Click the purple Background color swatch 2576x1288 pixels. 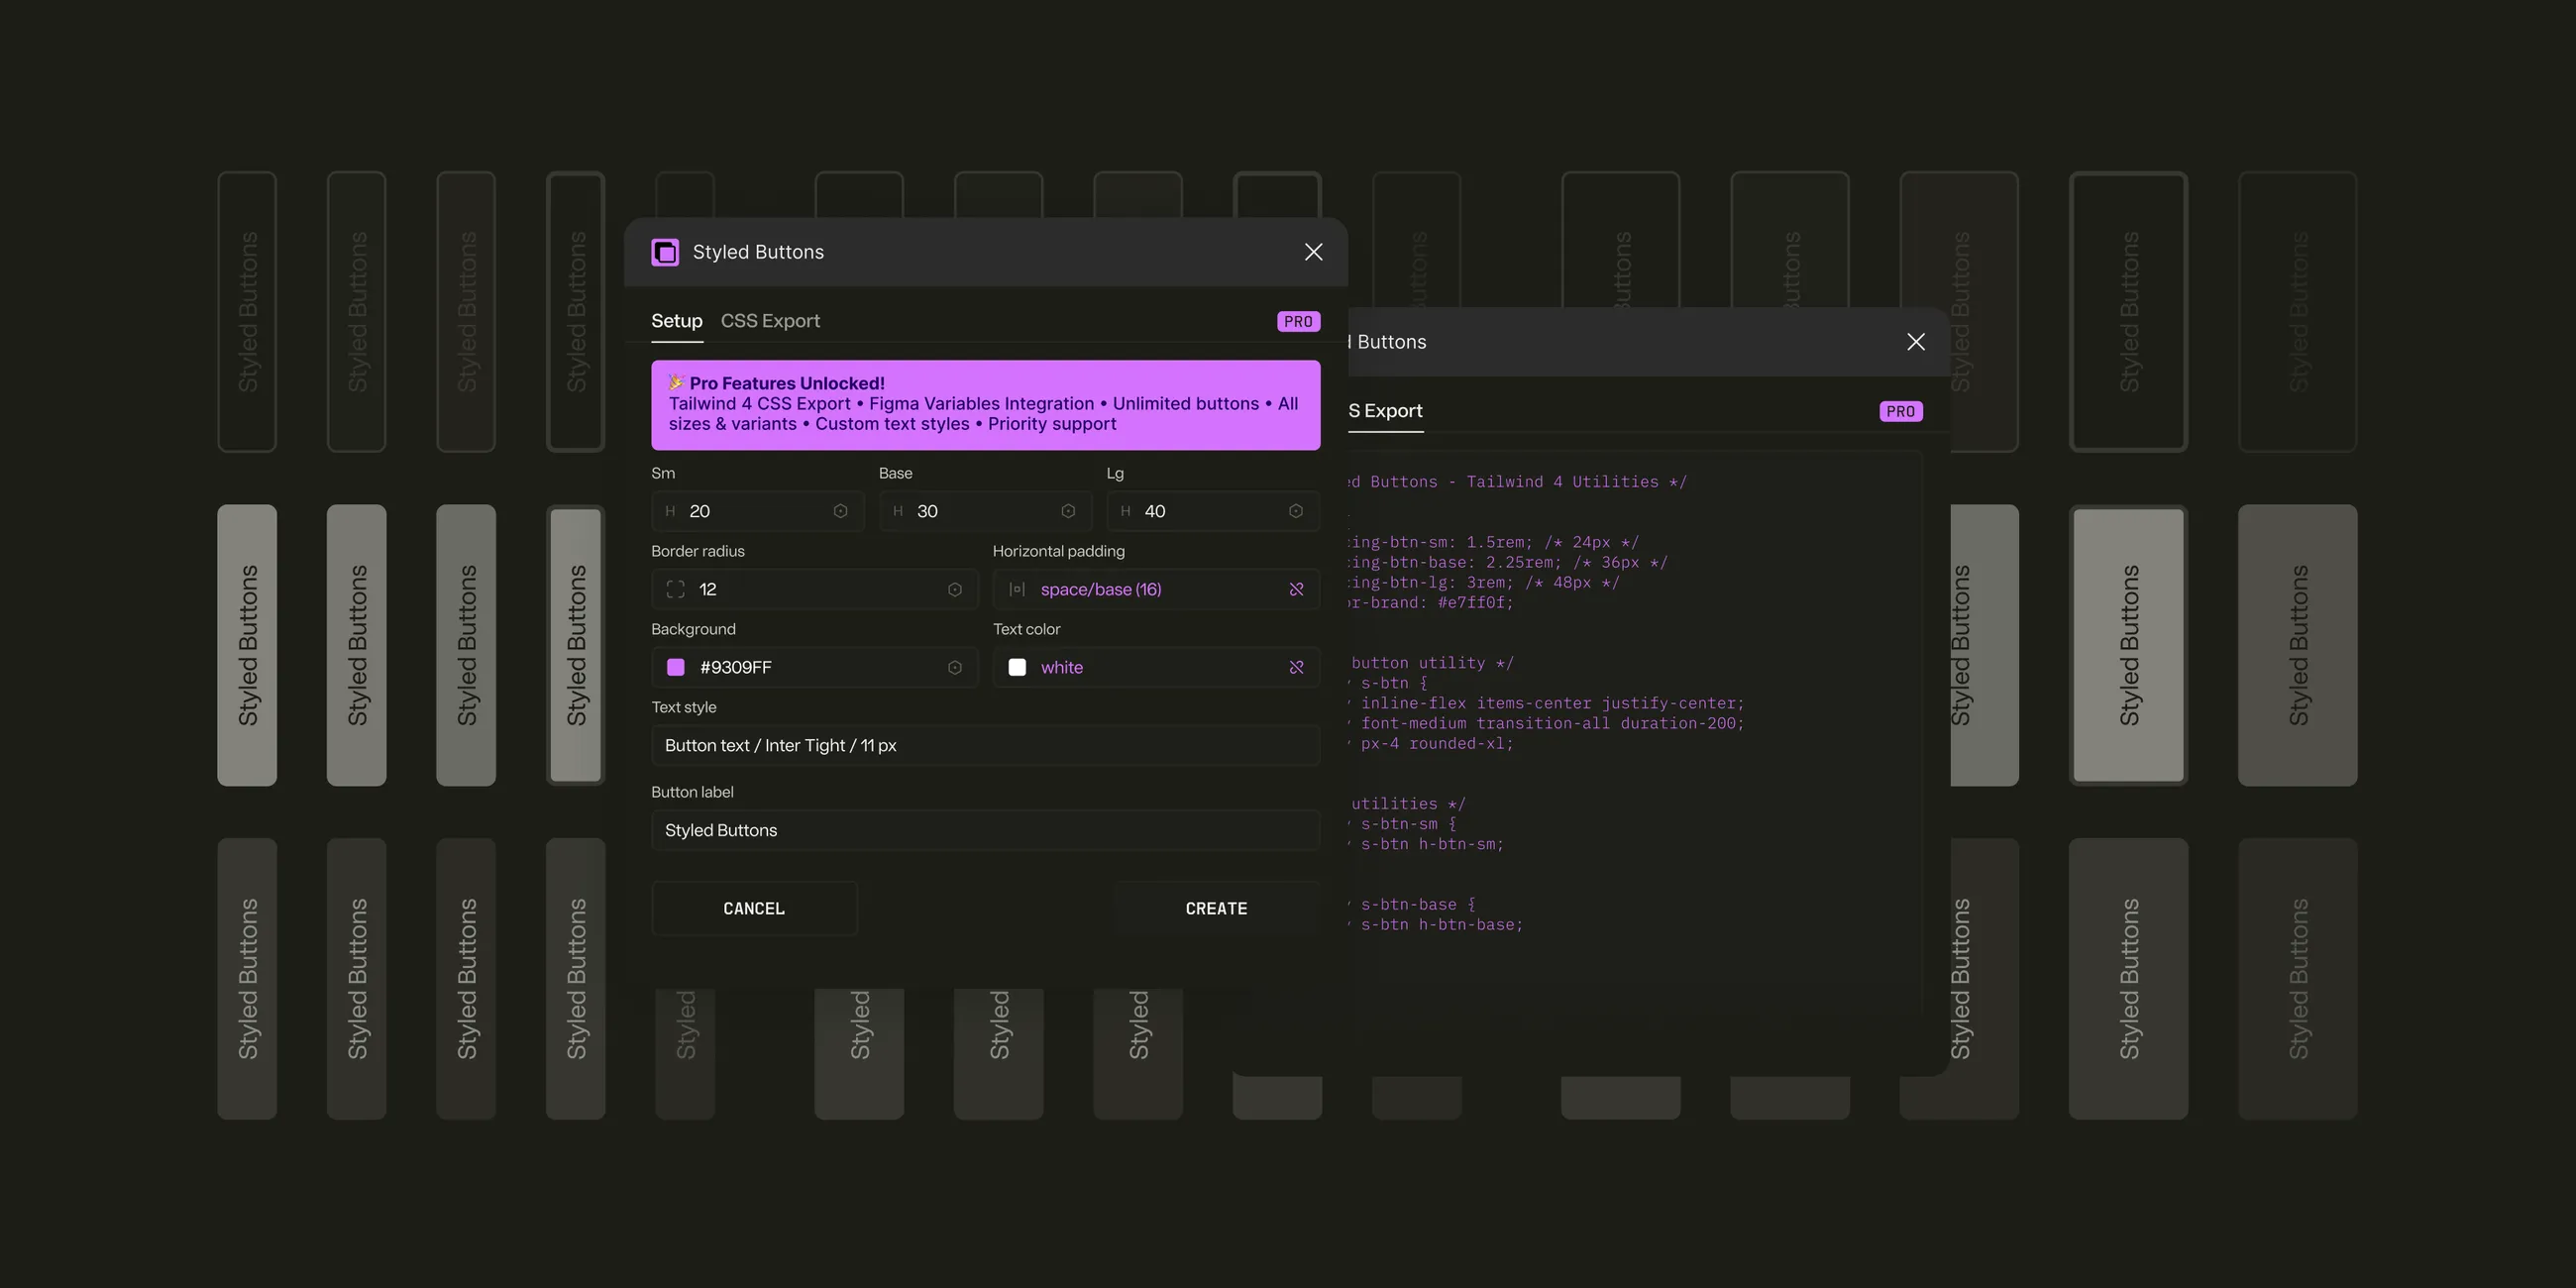pyautogui.click(x=676, y=667)
